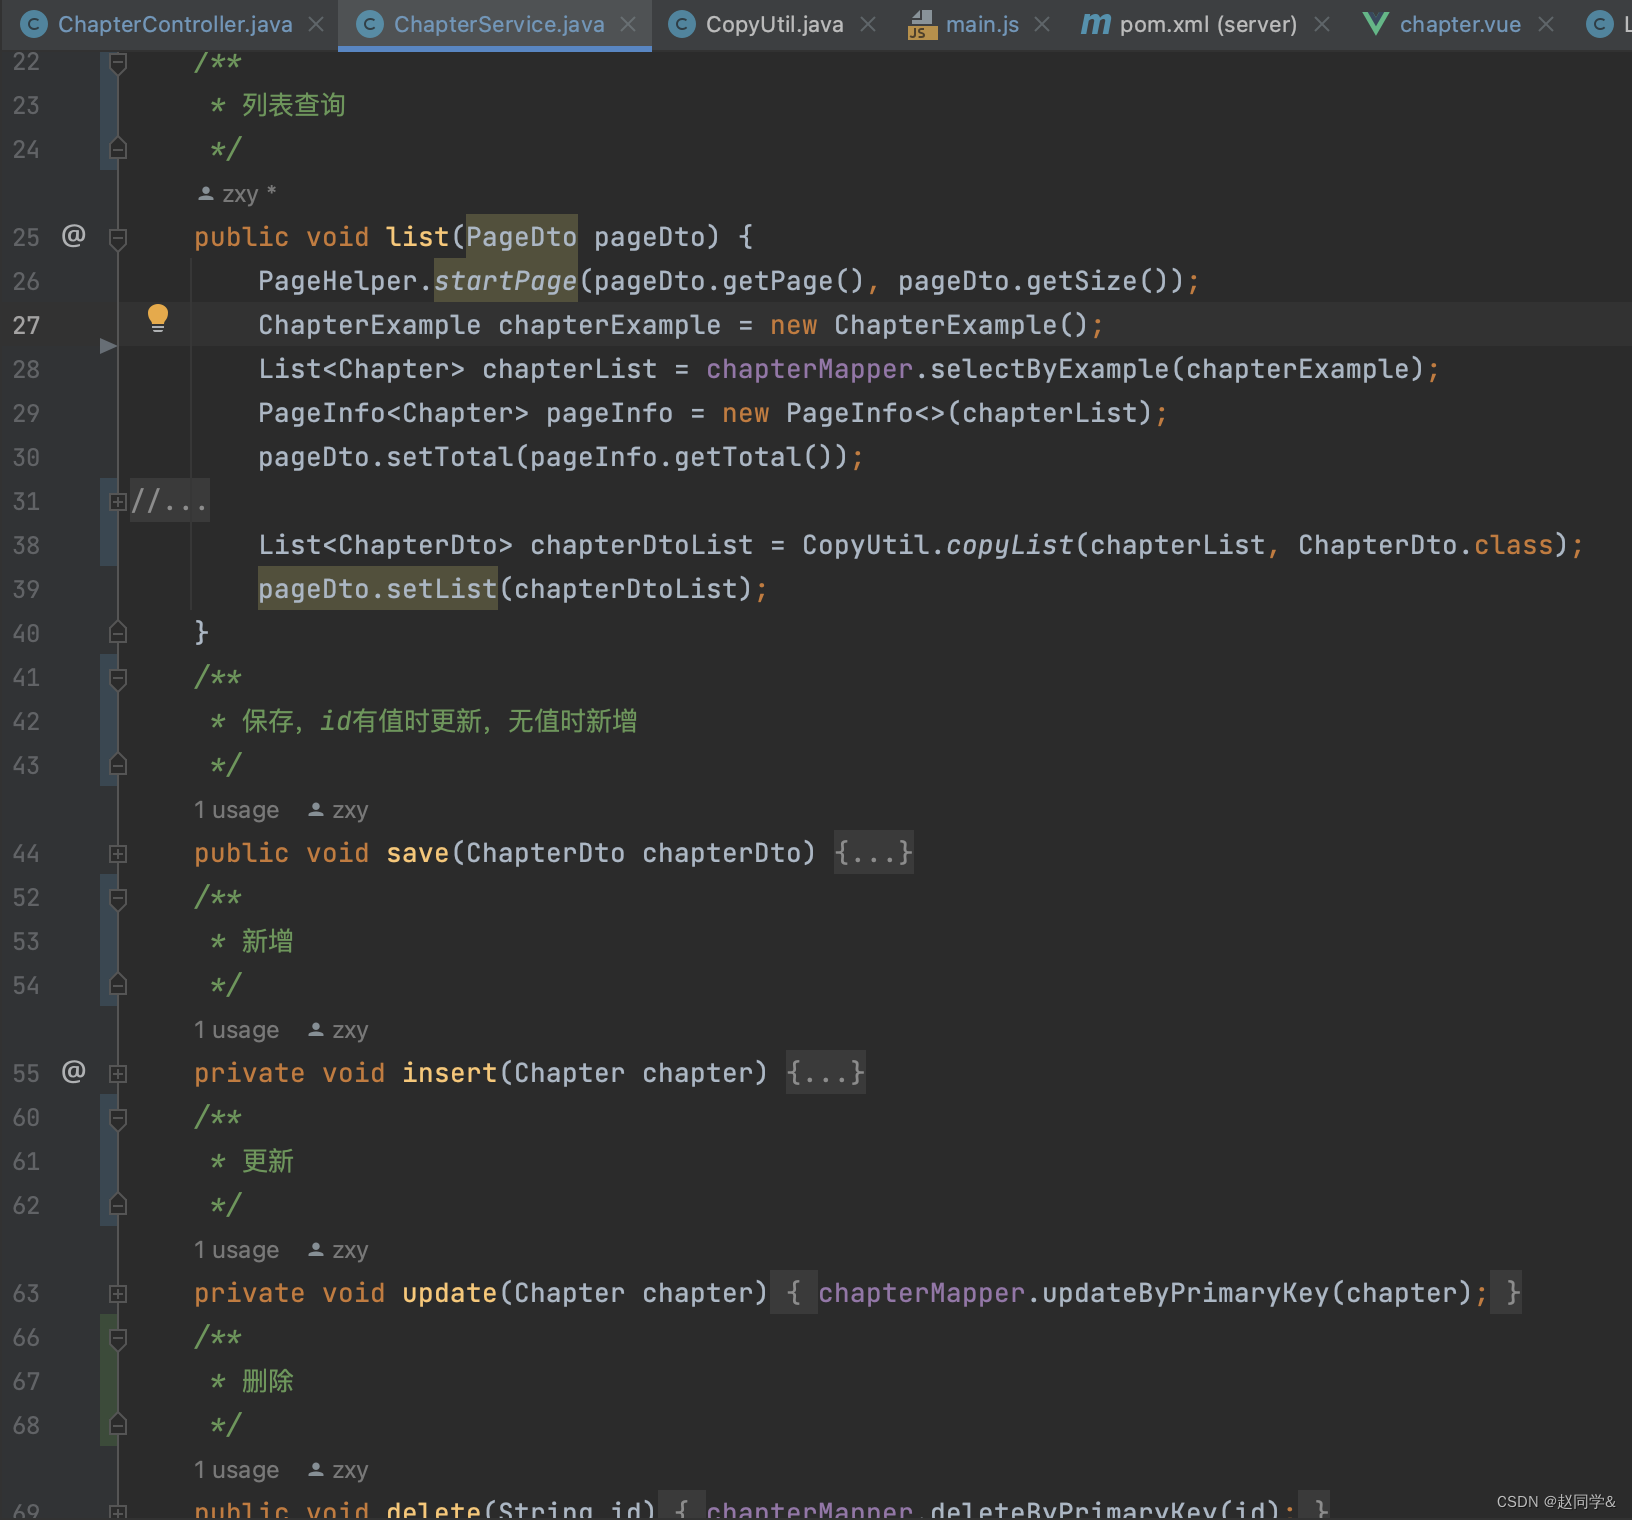Click the author icon beside zxy * hint

tap(206, 193)
